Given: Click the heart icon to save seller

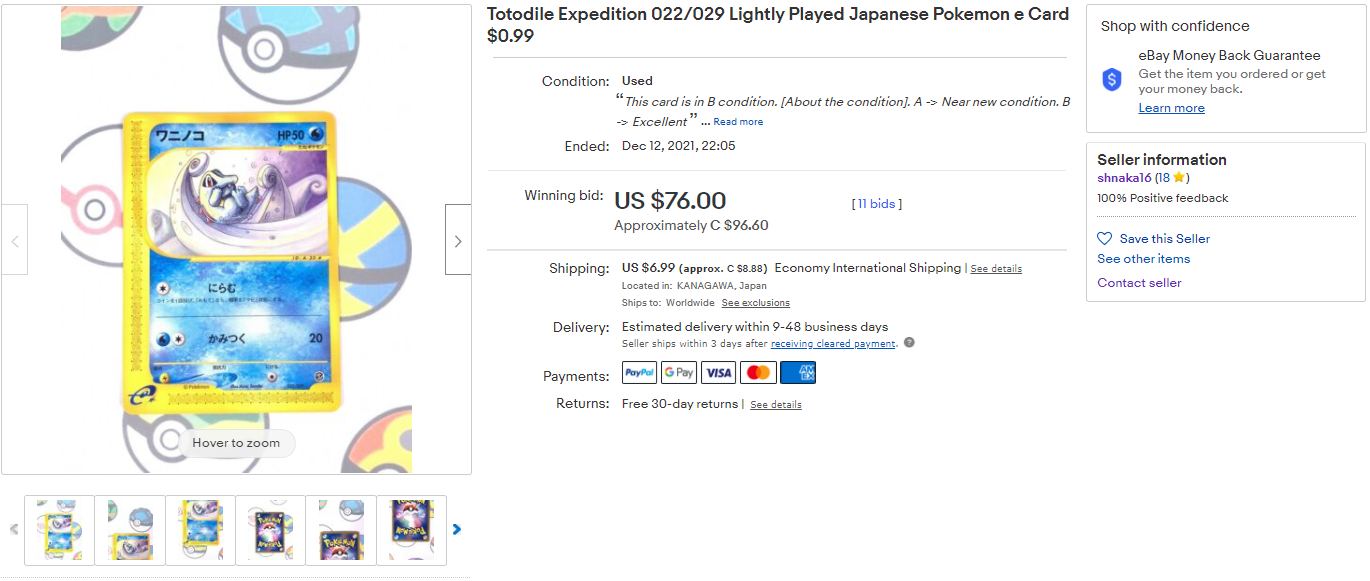Looking at the screenshot, I should tap(1104, 239).
